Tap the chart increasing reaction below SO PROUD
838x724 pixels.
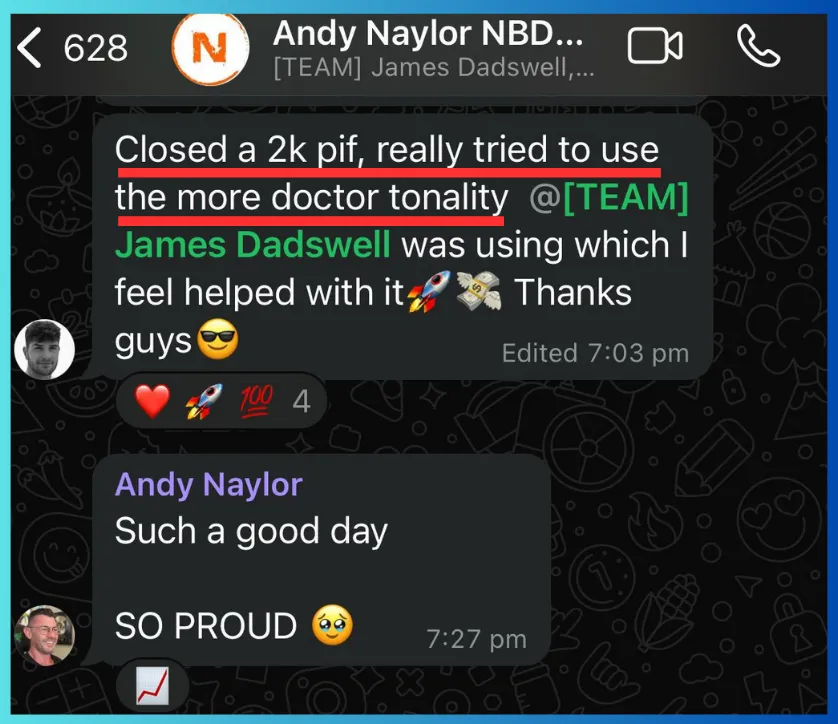point(152,686)
